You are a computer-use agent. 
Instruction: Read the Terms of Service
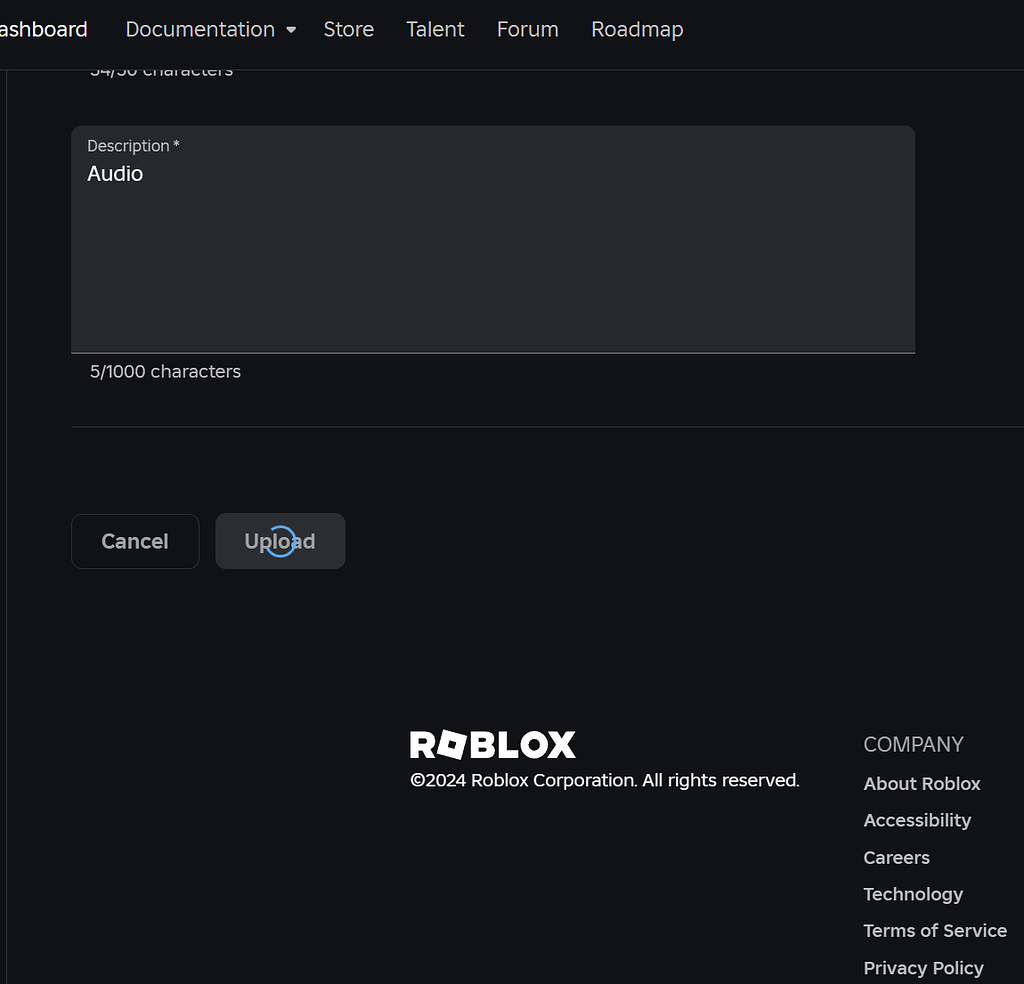point(934,930)
